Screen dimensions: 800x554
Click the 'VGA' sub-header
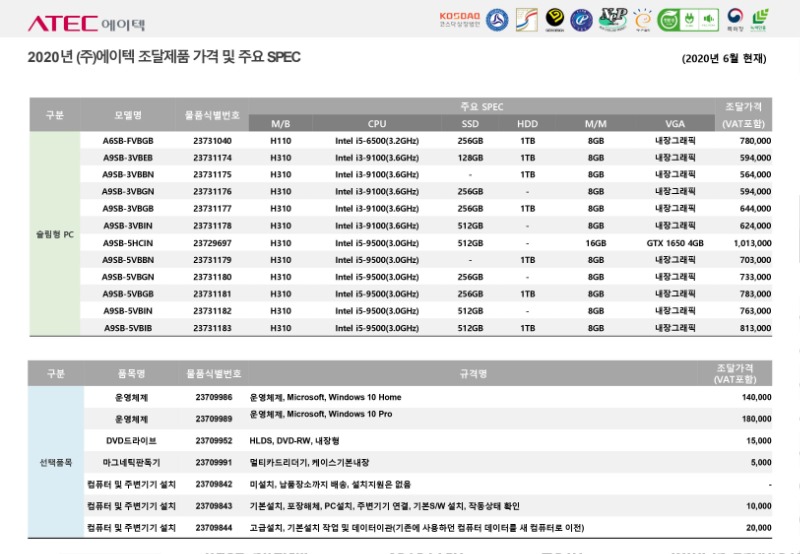pyautogui.click(x=674, y=123)
